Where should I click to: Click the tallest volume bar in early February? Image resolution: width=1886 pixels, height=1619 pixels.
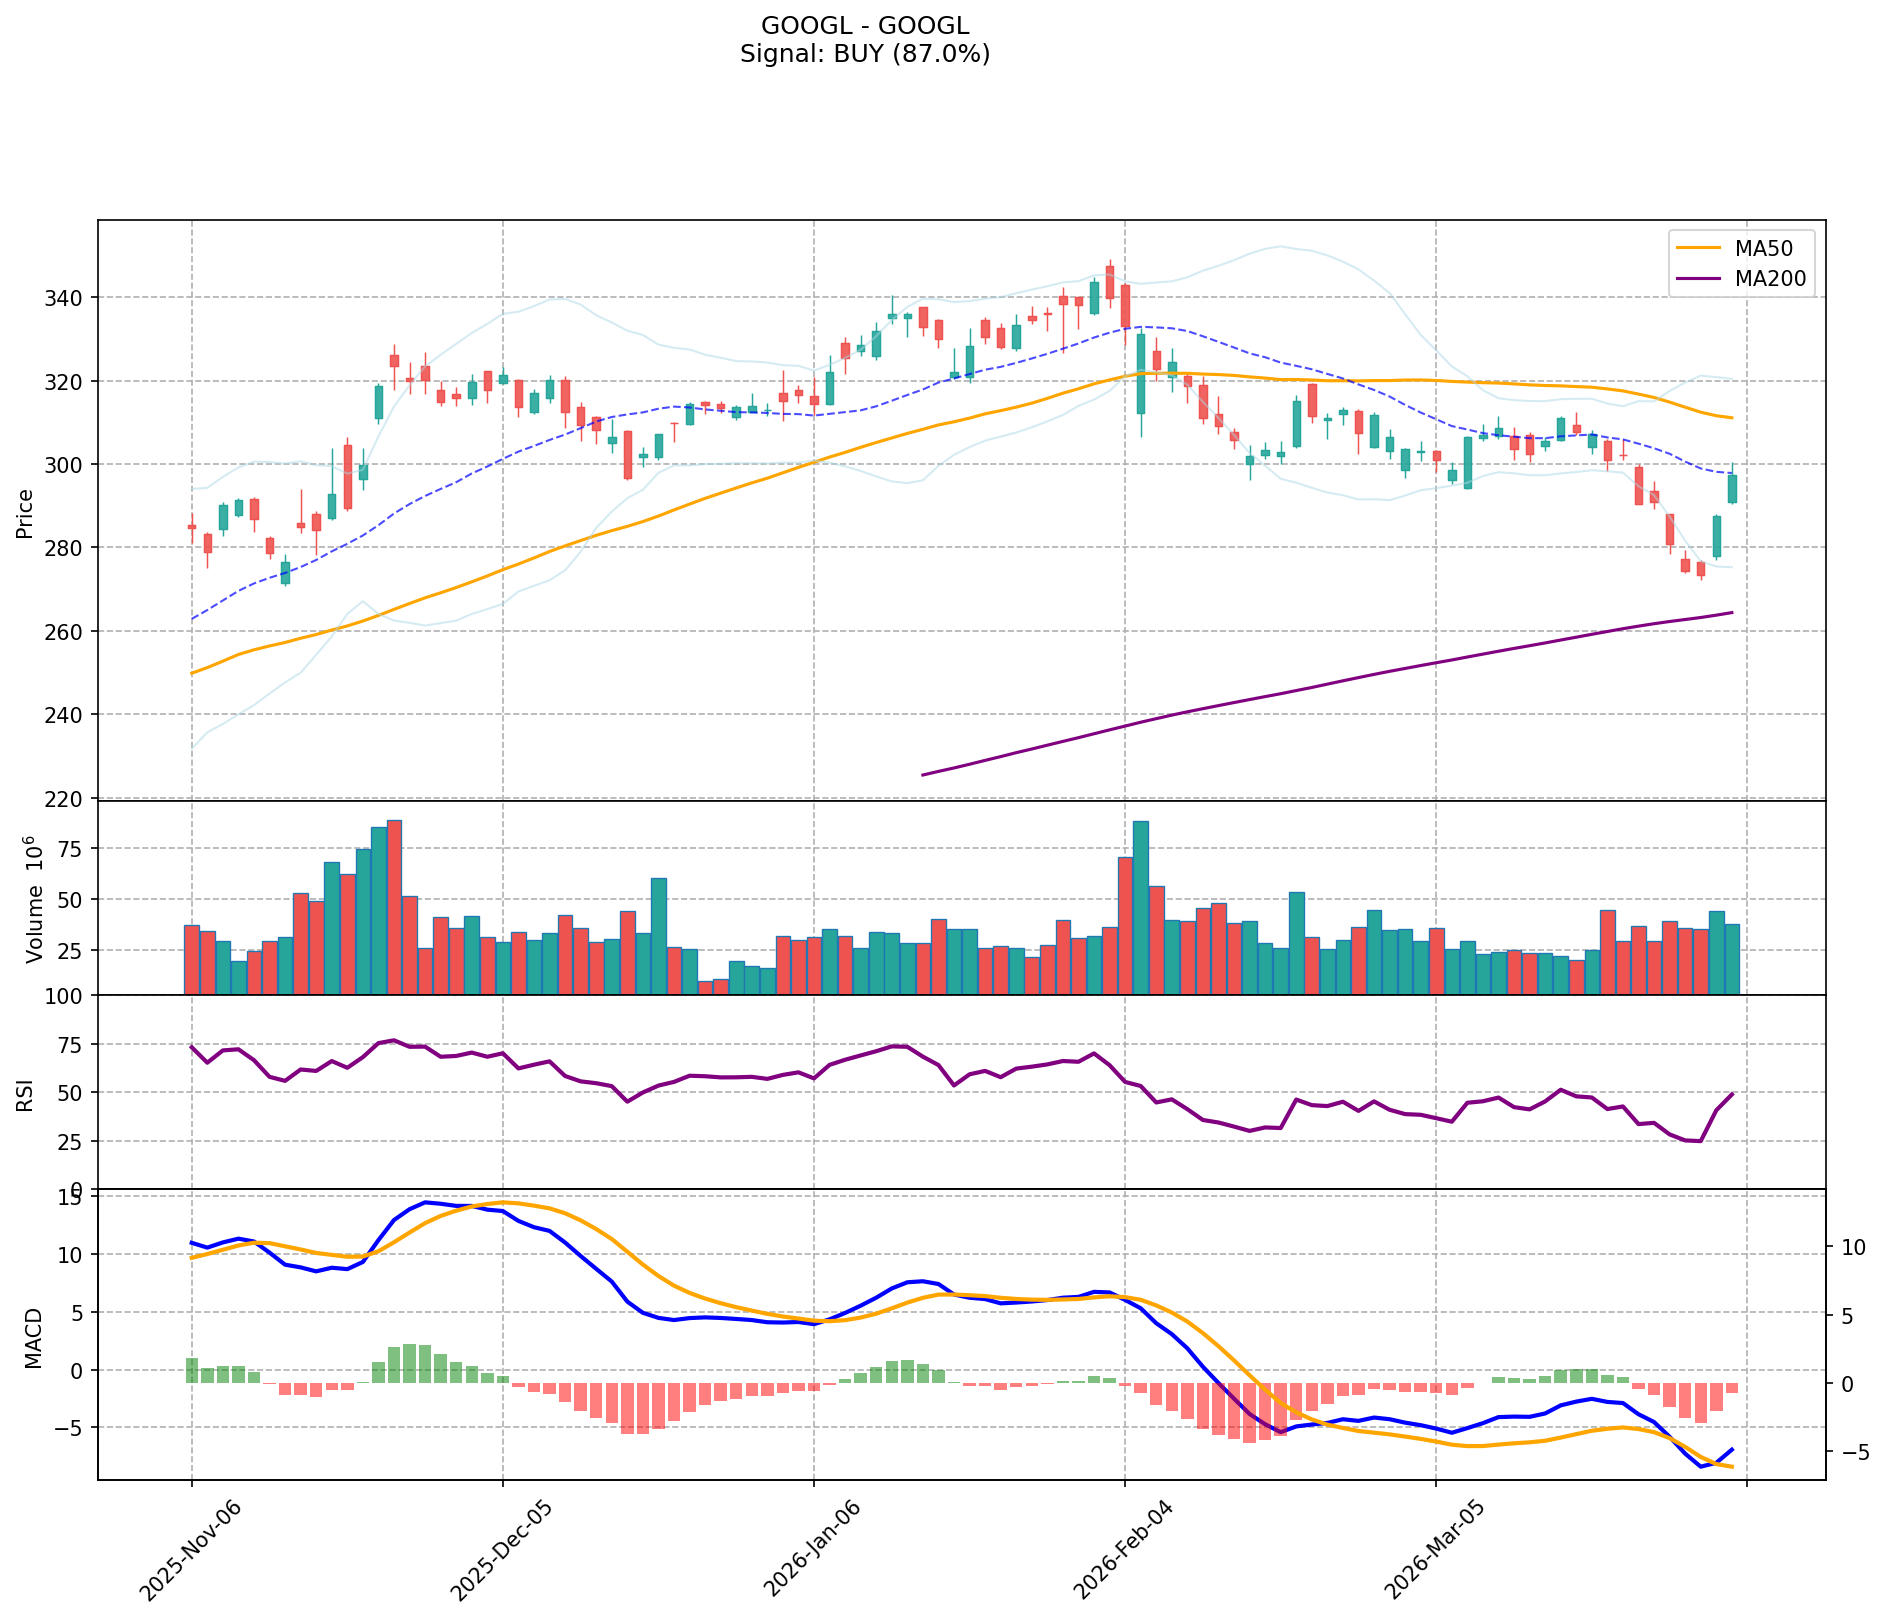click(x=1140, y=906)
